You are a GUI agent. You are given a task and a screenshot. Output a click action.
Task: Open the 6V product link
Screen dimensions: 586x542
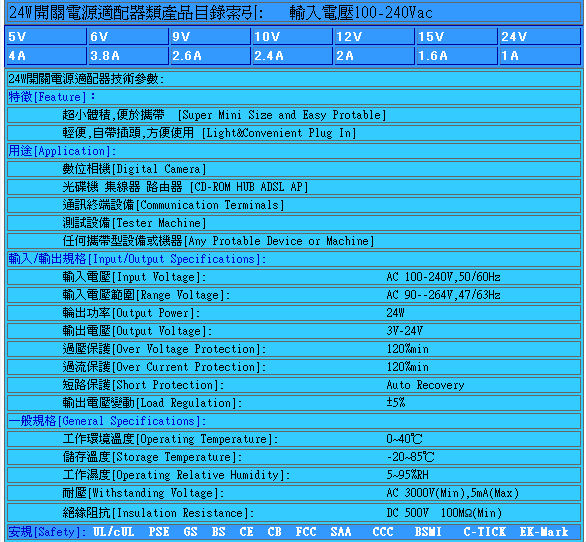point(129,37)
